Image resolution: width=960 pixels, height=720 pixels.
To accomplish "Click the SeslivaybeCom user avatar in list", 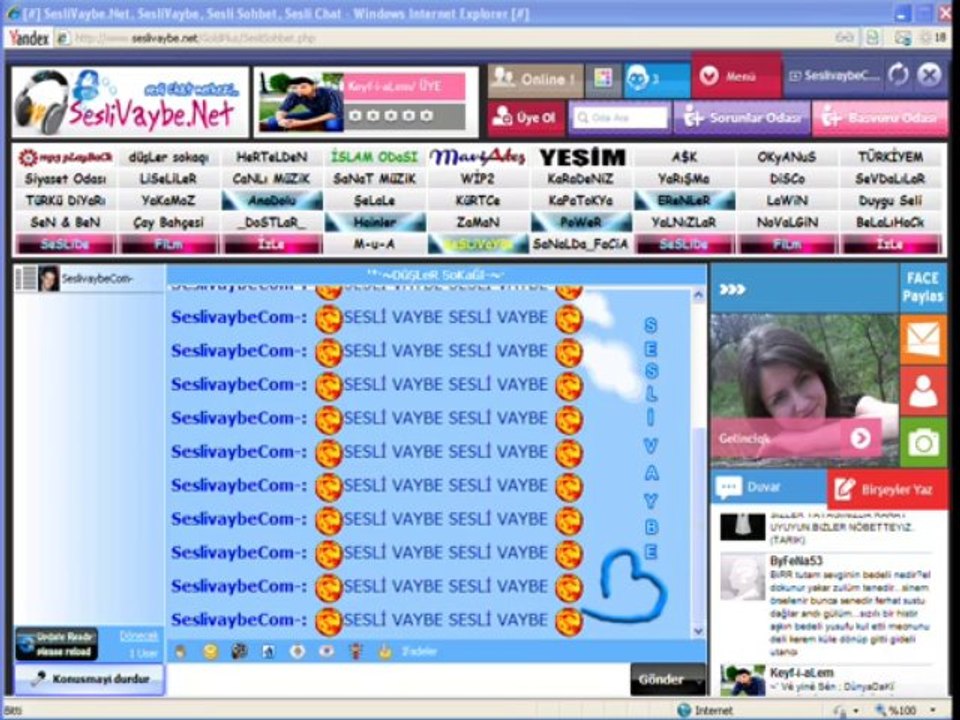I will [48, 279].
